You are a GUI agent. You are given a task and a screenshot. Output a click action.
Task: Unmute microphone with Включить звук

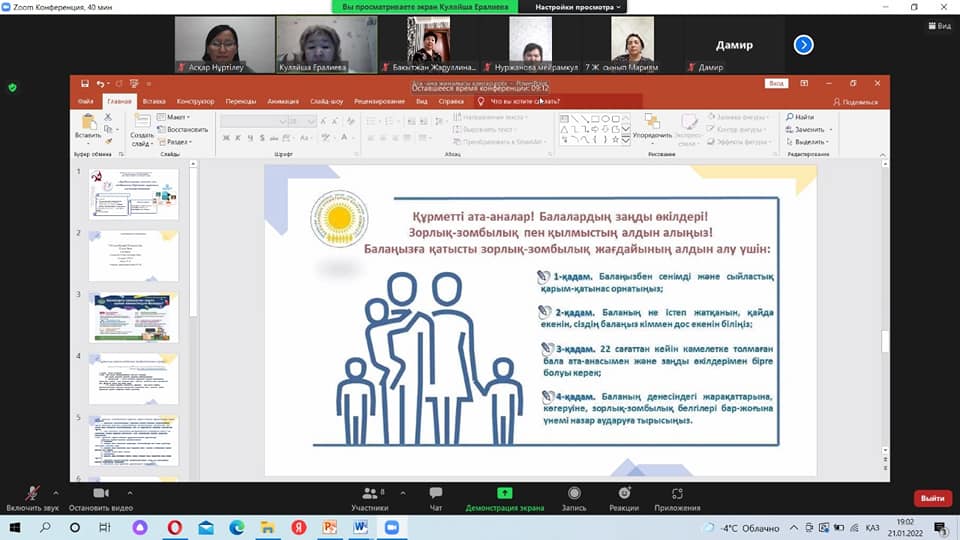coord(32,495)
